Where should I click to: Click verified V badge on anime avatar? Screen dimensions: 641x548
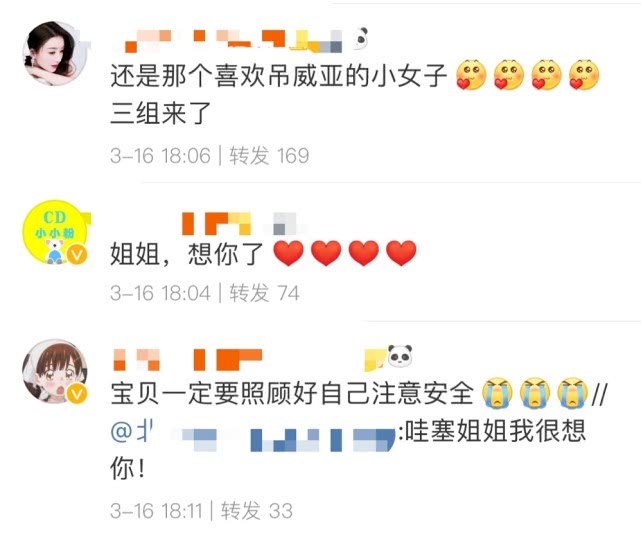click(x=77, y=394)
